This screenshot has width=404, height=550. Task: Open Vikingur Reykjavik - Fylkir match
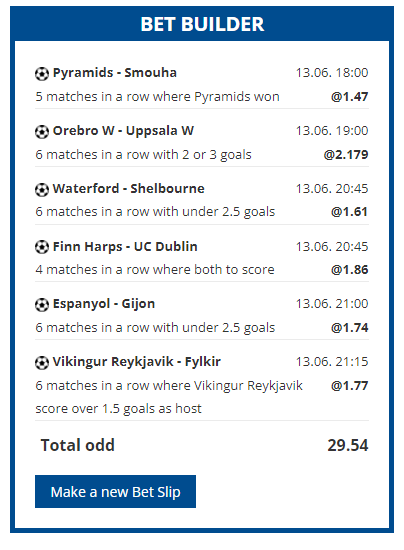(x=137, y=362)
